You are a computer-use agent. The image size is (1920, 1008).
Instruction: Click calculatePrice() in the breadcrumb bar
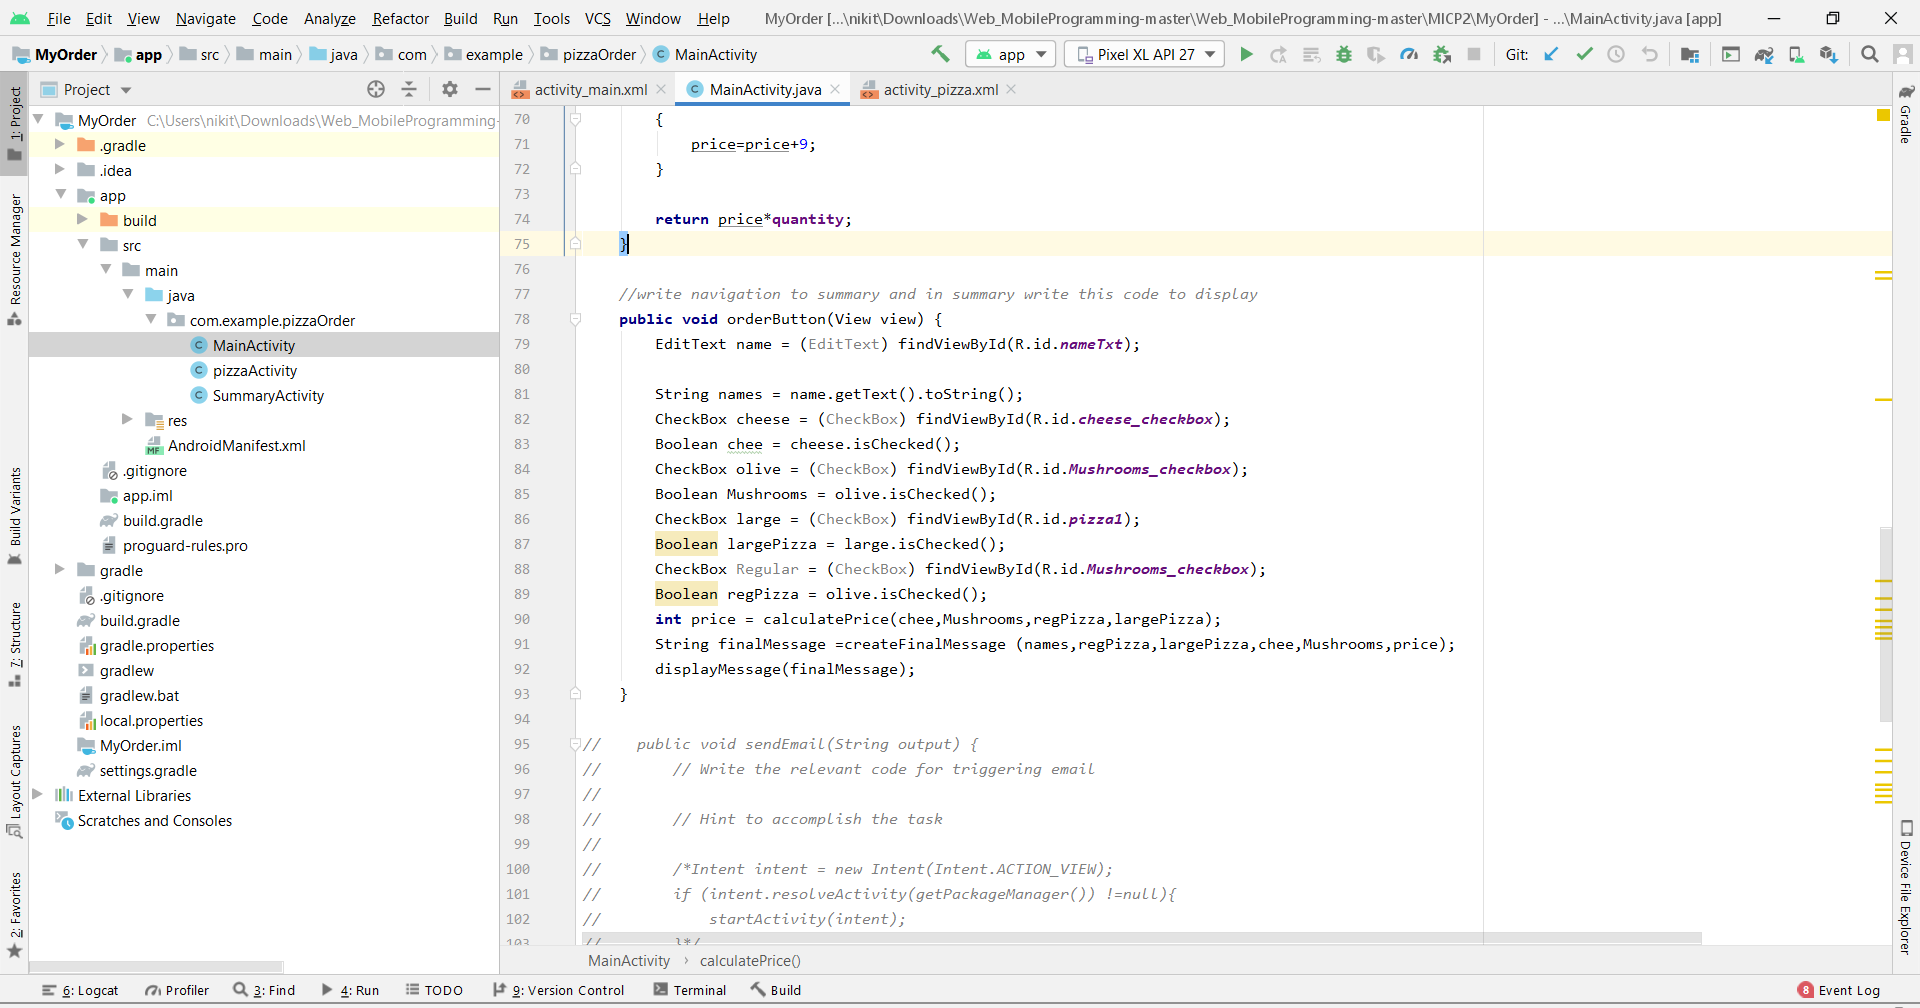pyautogui.click(x=750, y=961)
